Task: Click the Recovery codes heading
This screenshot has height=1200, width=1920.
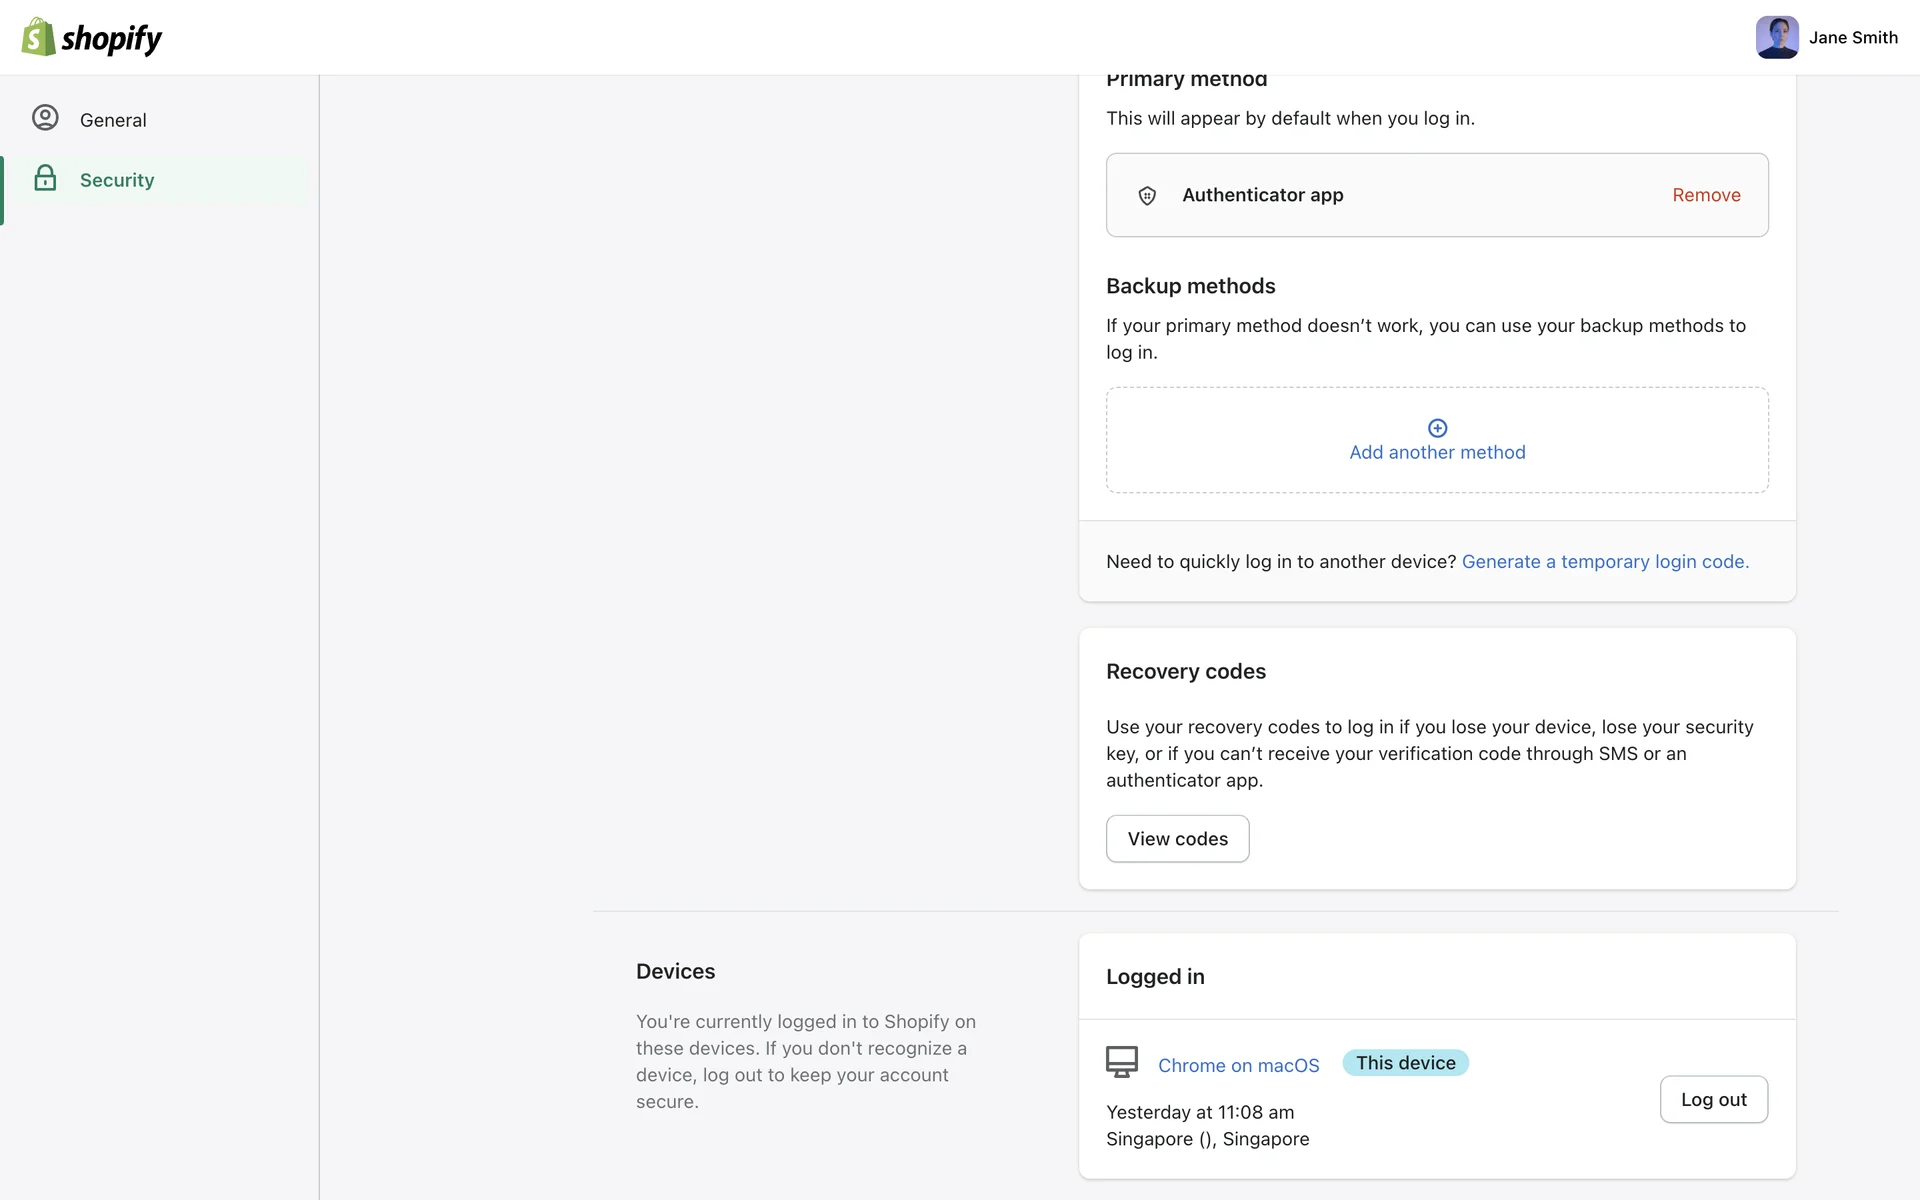Action: (1185, 672)
